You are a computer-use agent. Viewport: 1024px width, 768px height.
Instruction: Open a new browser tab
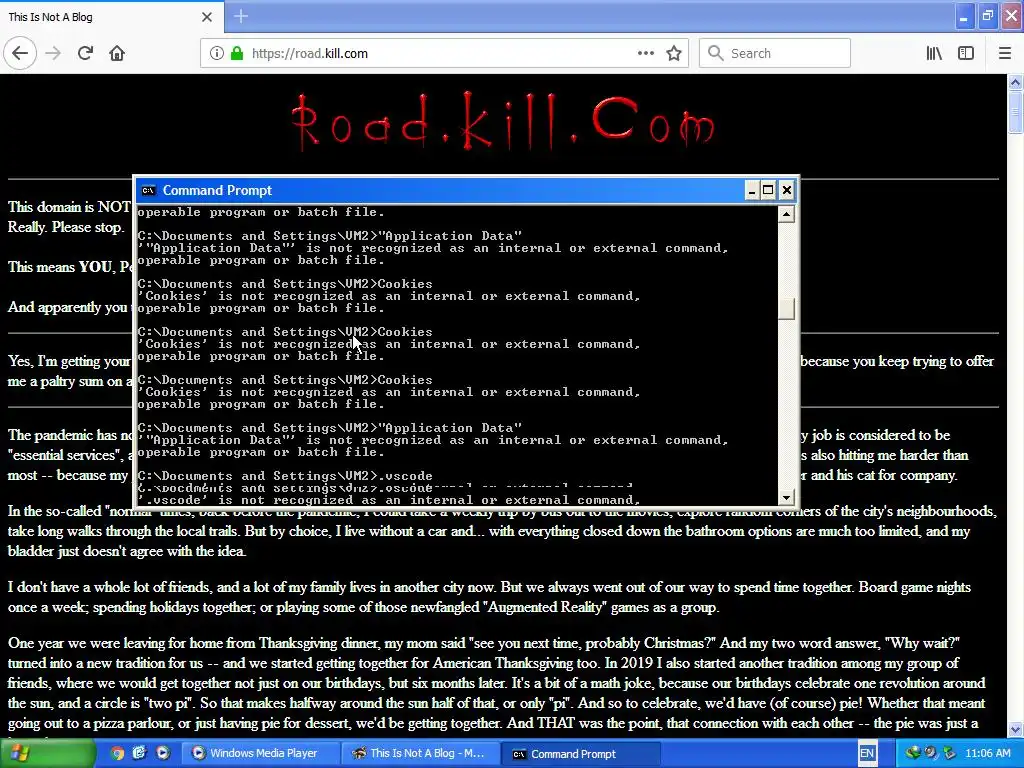tap(240, 16)
